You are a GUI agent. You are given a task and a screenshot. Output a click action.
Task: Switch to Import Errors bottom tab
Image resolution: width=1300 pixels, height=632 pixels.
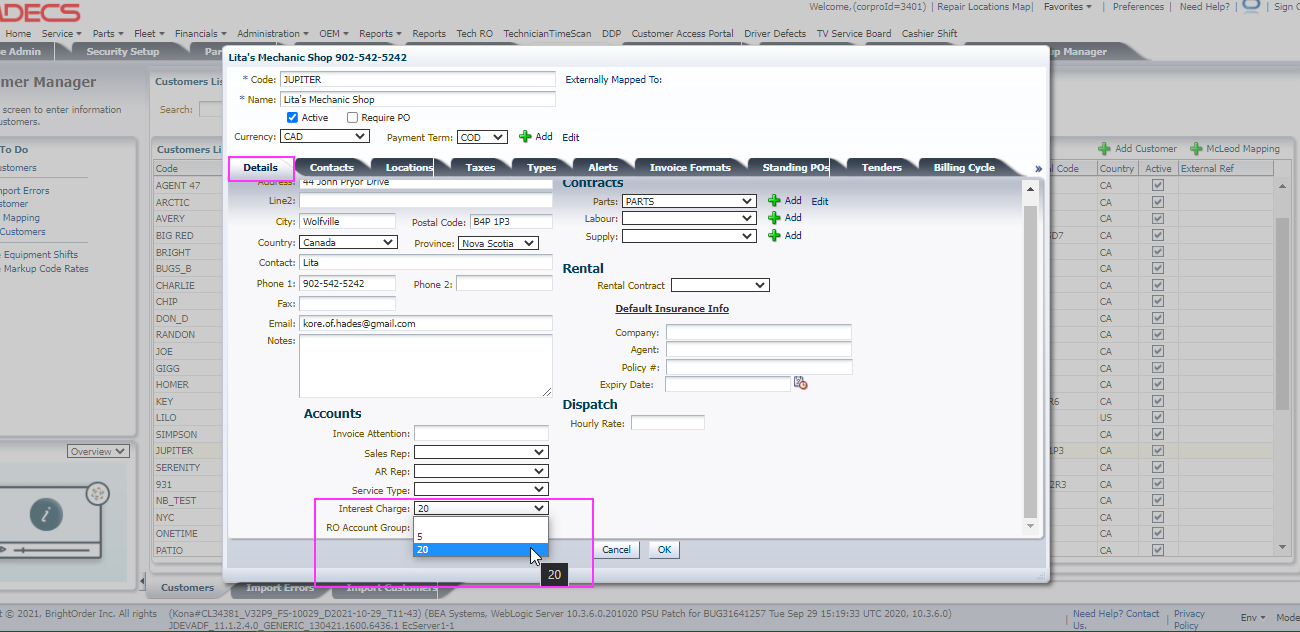point(280,587)
